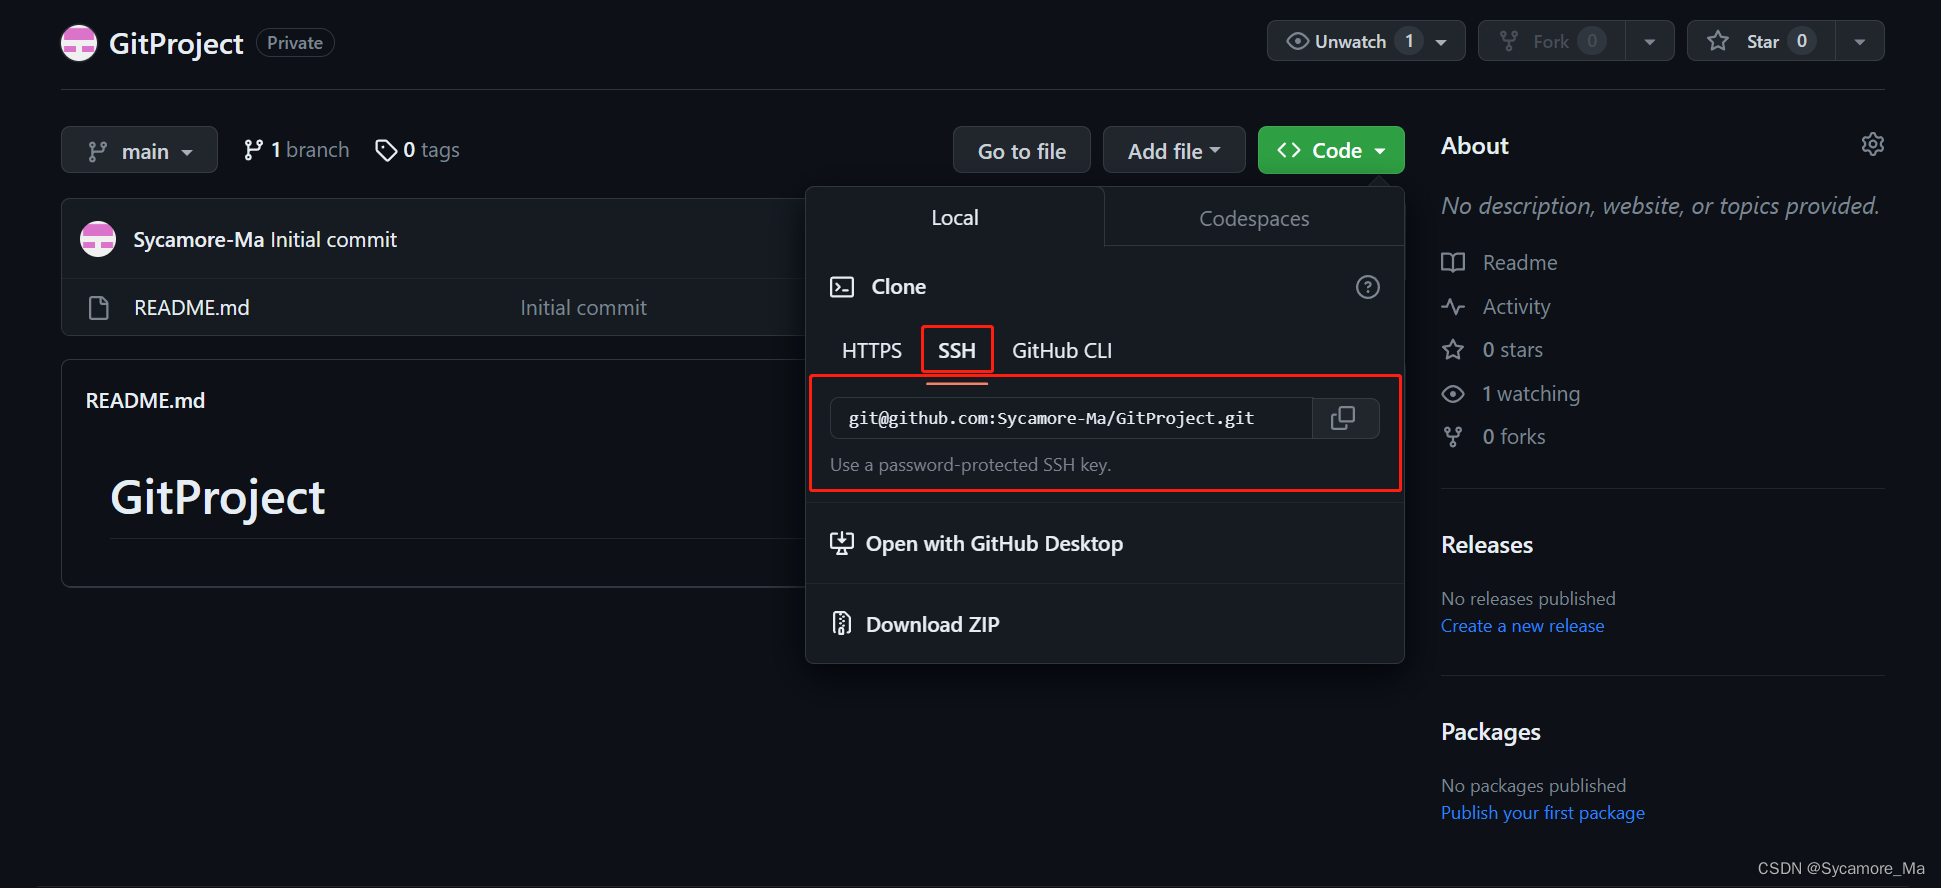Click the README.md panel heading
1941x888 pixels.
145,400
